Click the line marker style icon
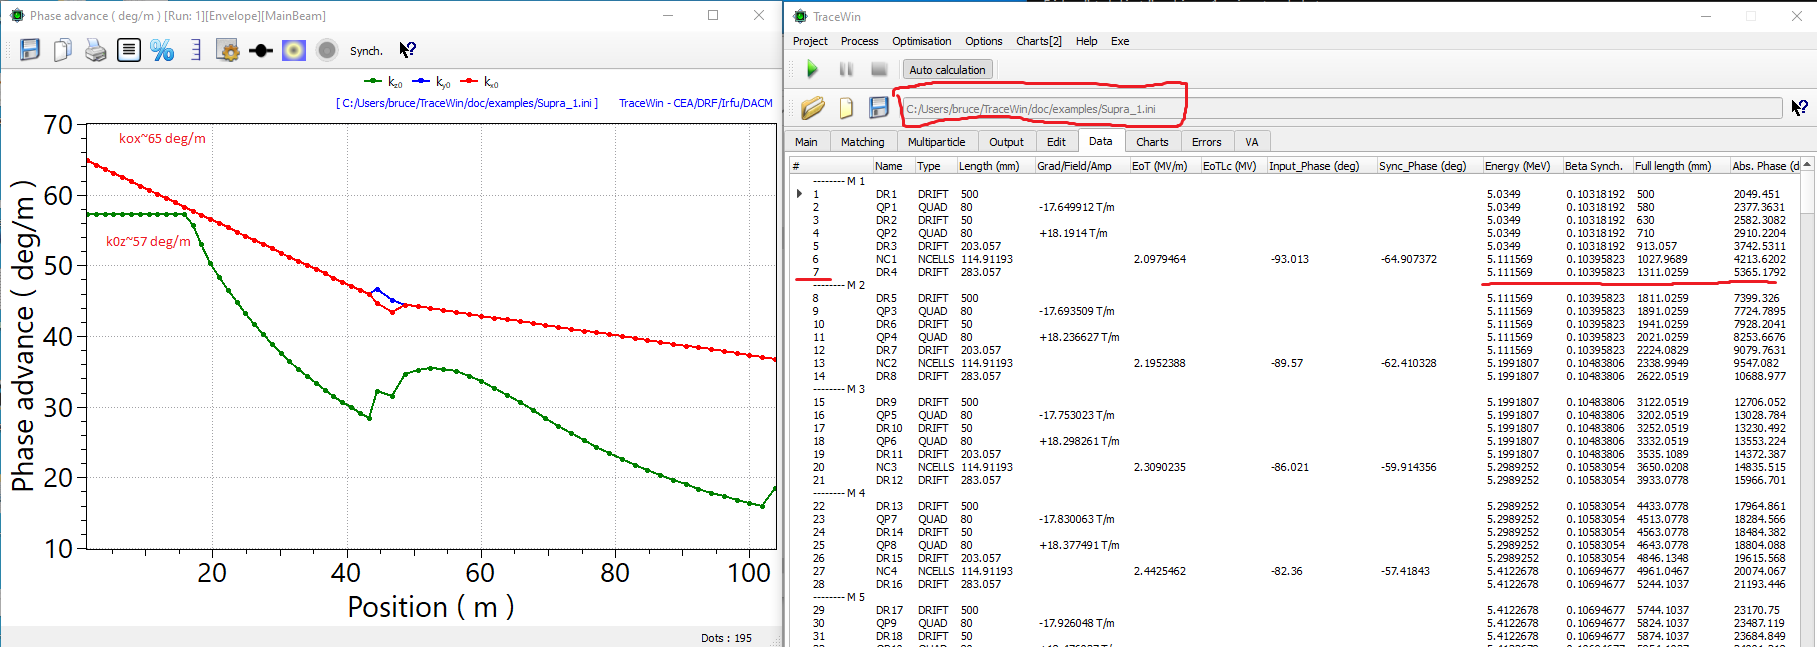The width and height of the screenshot is (1817, 647). 261,50
